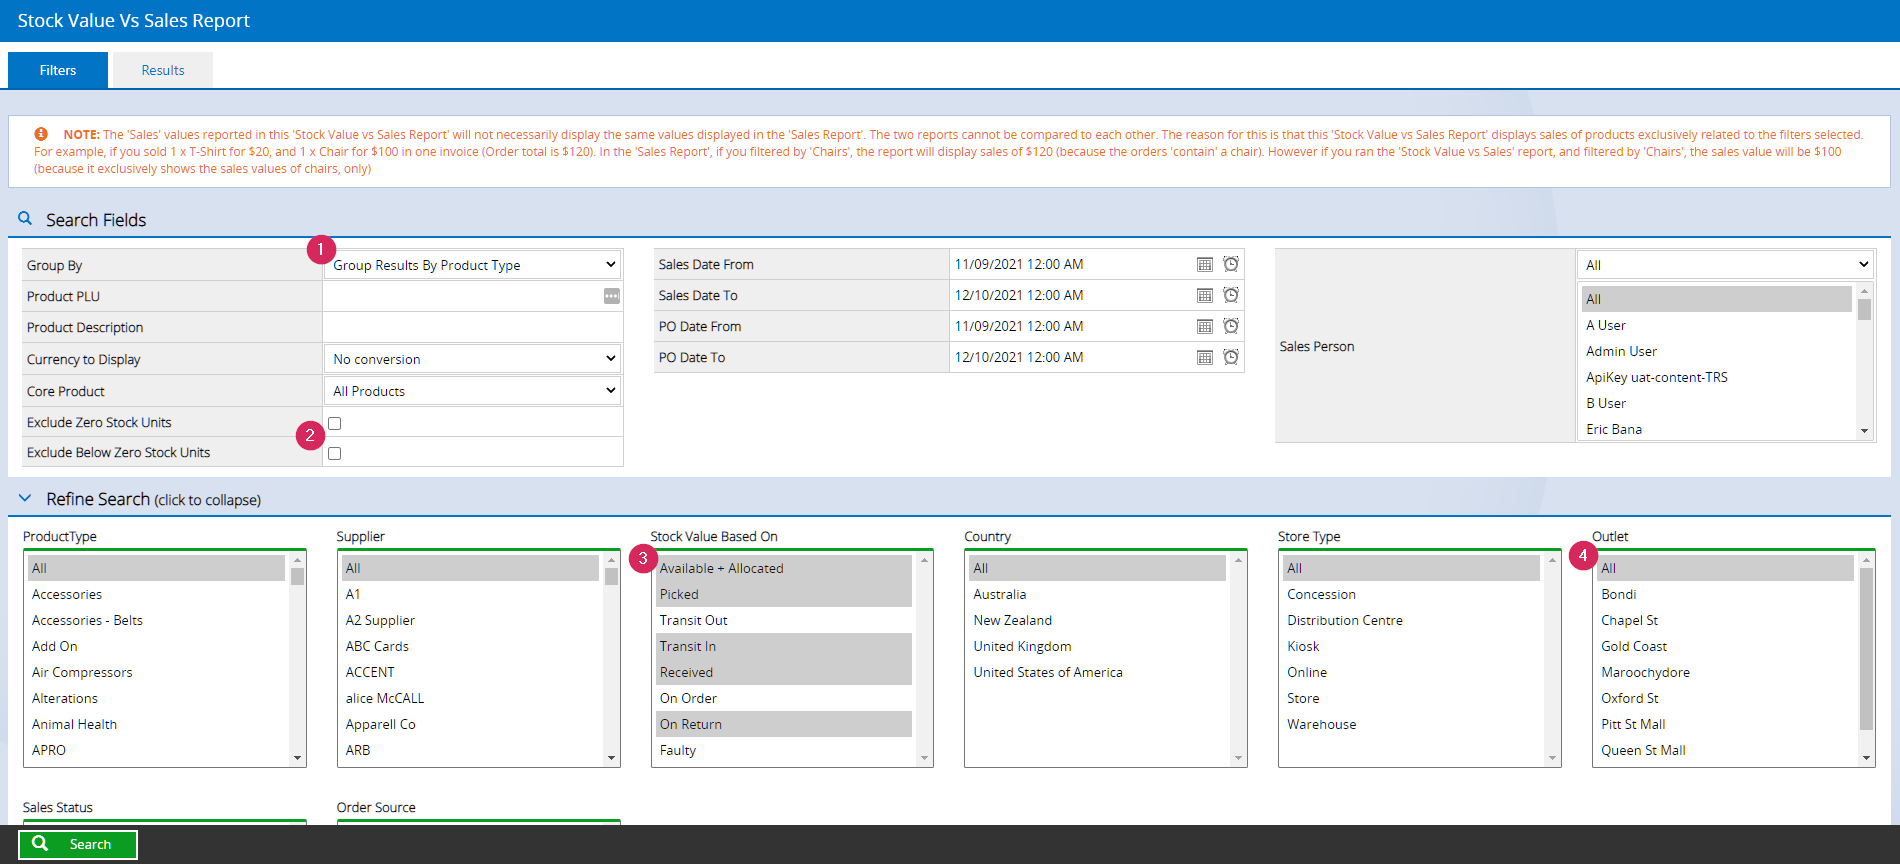1900x864 pixels.
Task: Select 'Apparell Co' supplier
Action: [471, 724]
